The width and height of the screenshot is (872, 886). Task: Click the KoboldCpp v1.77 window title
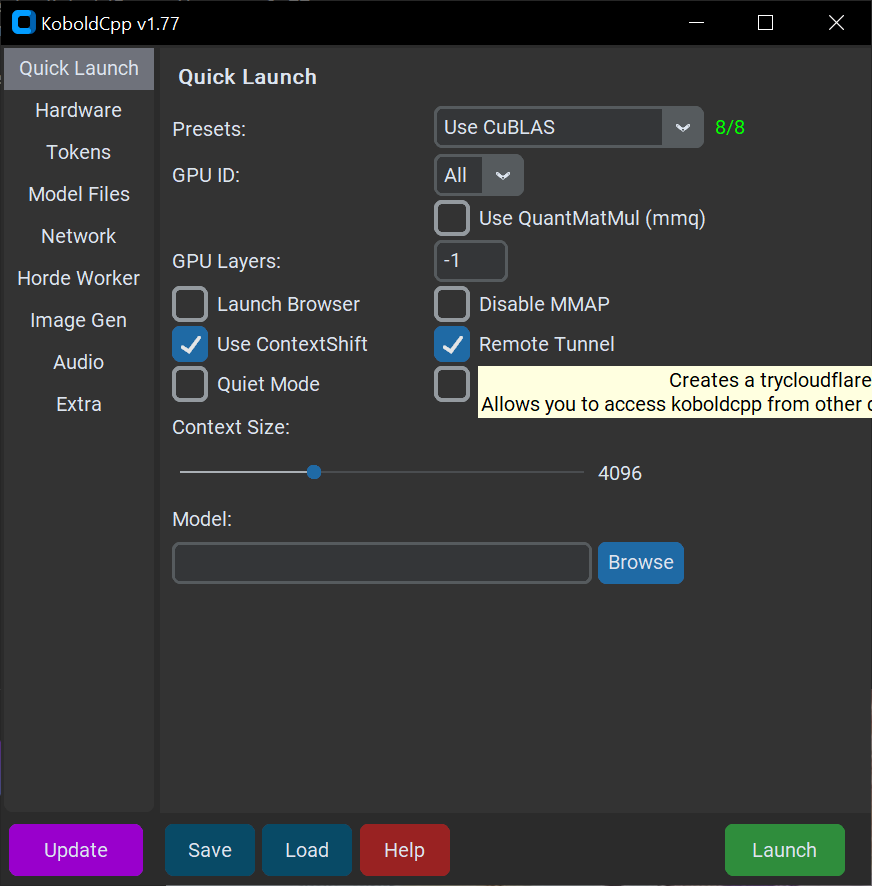pos(110,24)
